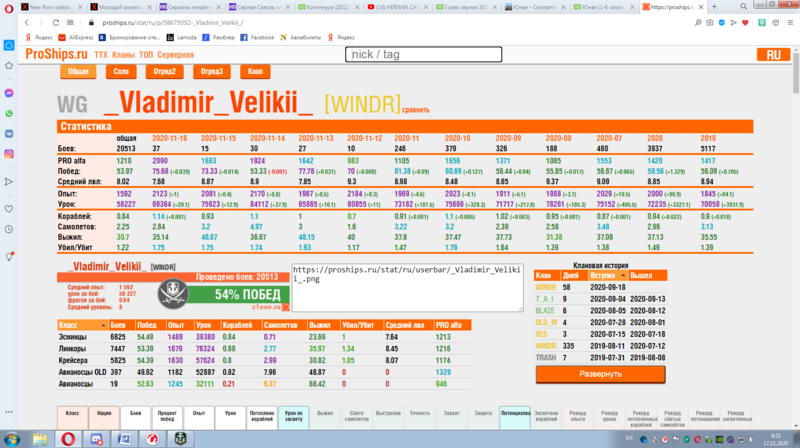
Task: Open WhatsApp in Opera sidebar
Action: pos(9,113)
